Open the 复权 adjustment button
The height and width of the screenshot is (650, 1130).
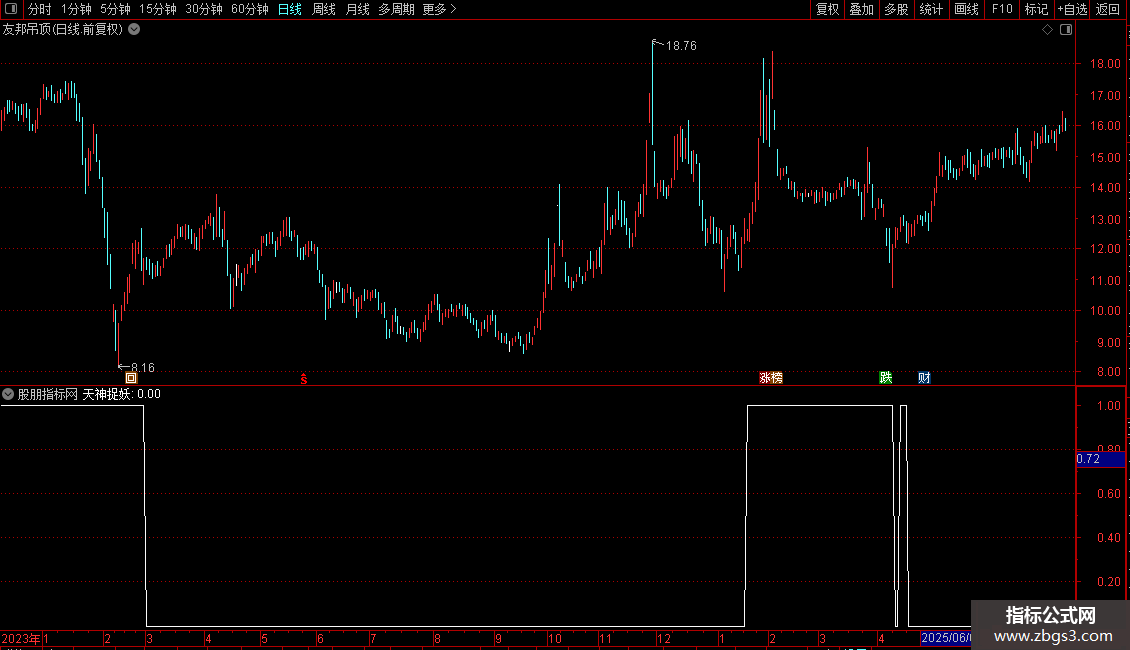point(827,9)
